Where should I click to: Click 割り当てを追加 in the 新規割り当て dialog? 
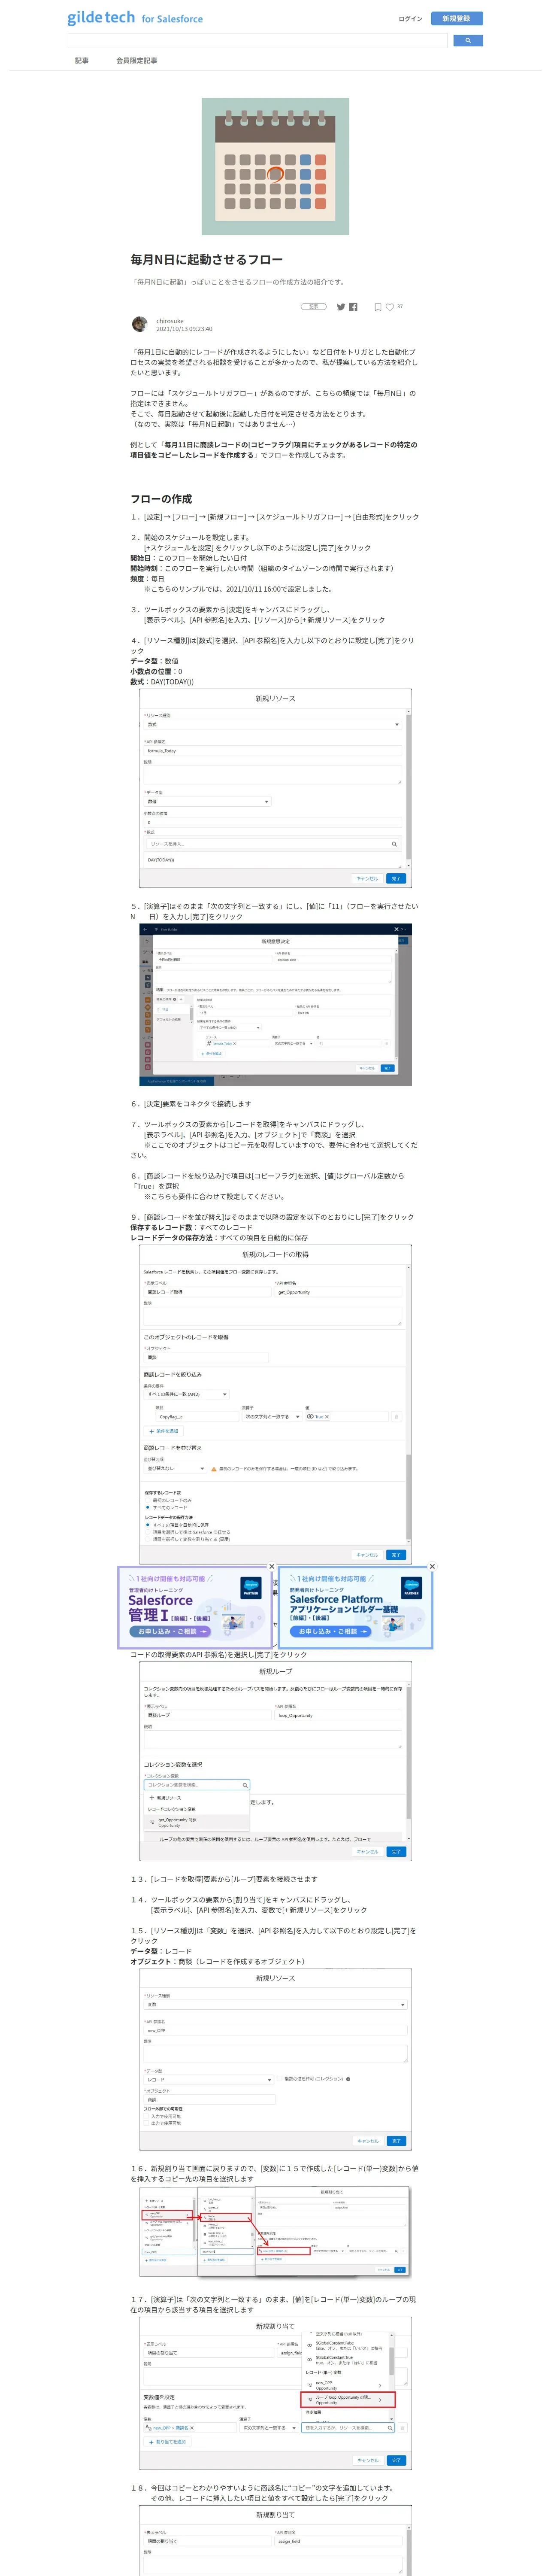tap(167, 2442)
